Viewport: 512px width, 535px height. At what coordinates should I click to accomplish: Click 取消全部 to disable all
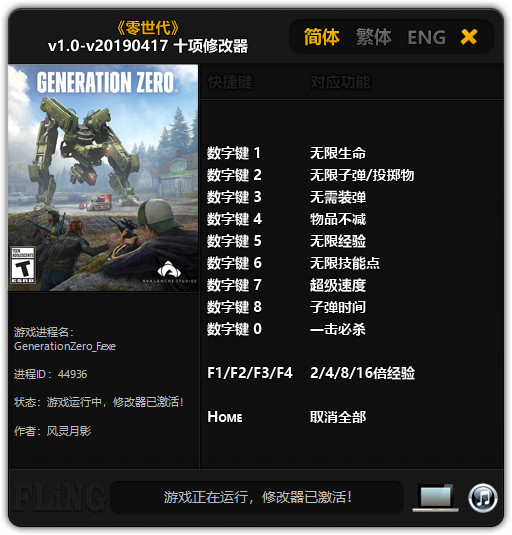point(338,417)
